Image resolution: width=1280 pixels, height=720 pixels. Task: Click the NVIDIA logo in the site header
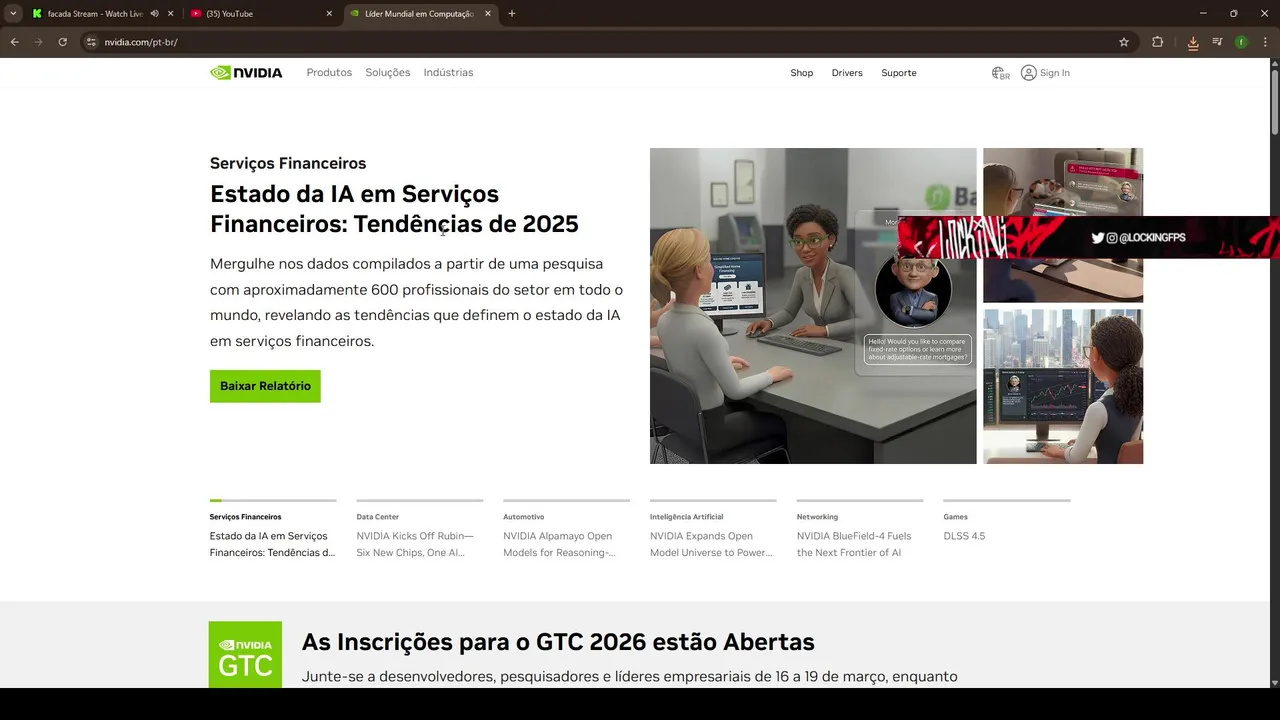click(246, 73)
